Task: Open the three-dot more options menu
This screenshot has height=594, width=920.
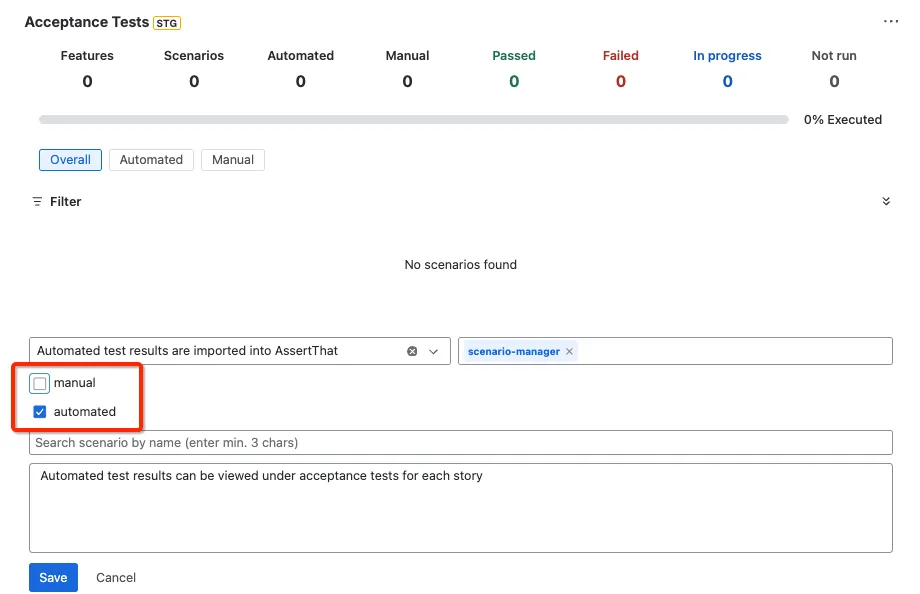Action: pos(890,22)
